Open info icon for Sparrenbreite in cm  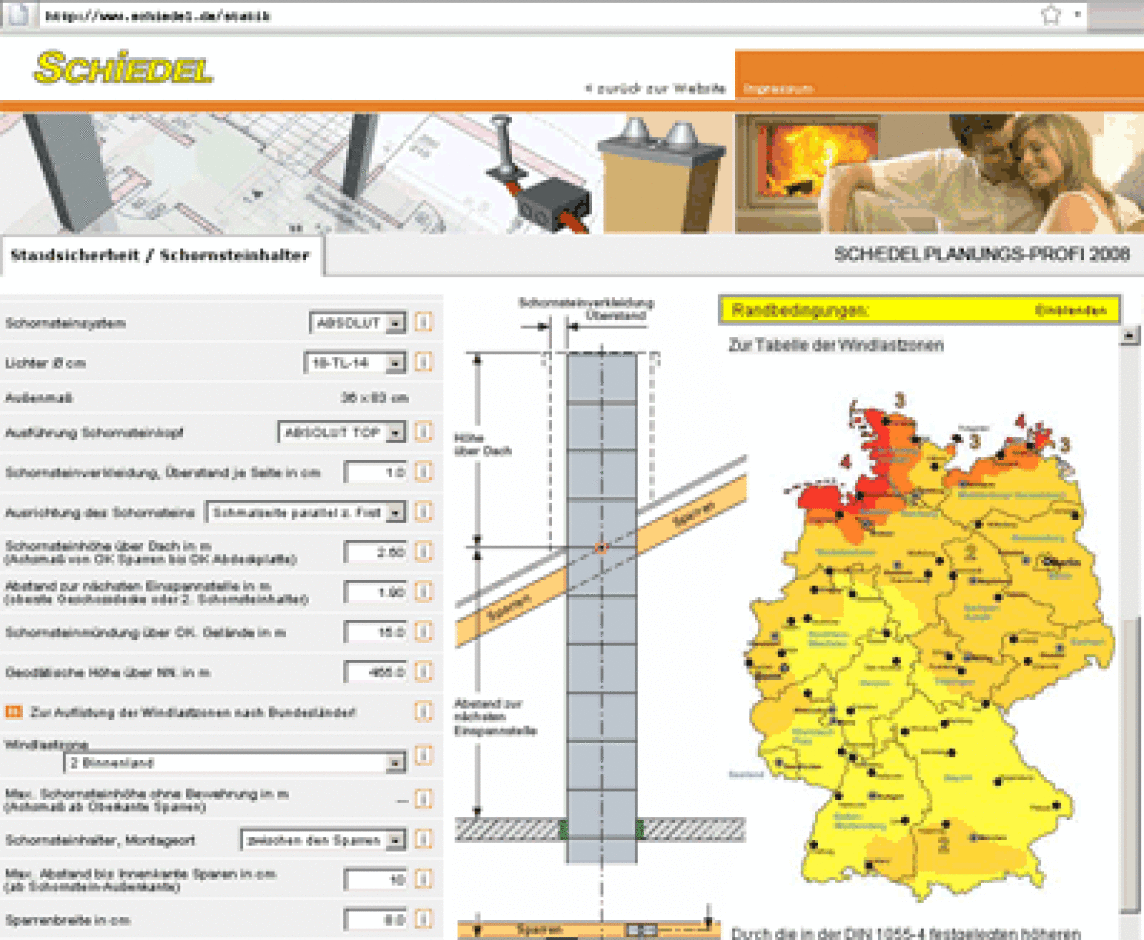(424, 920)
